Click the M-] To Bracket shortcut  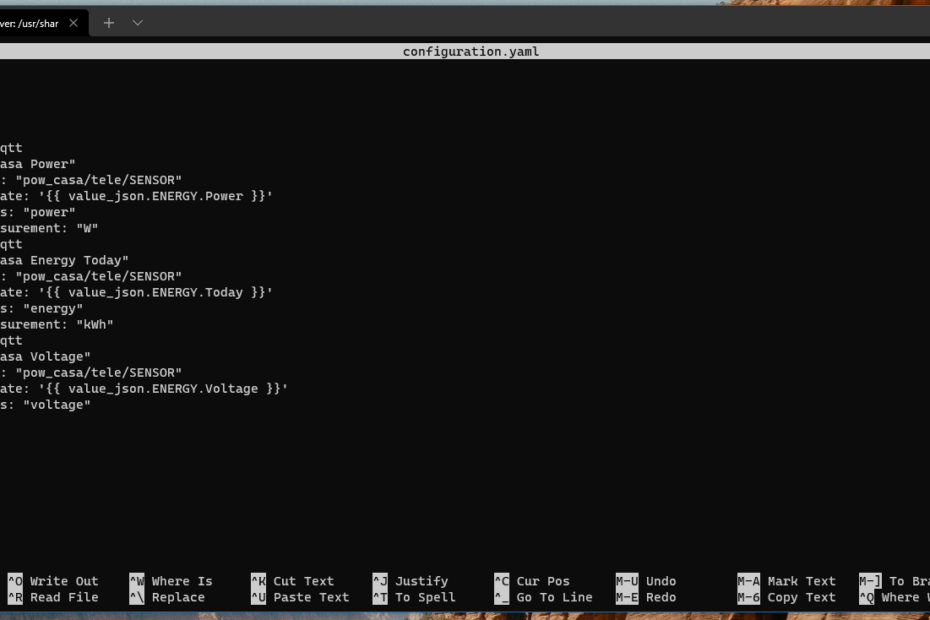[x=894, y=581]
